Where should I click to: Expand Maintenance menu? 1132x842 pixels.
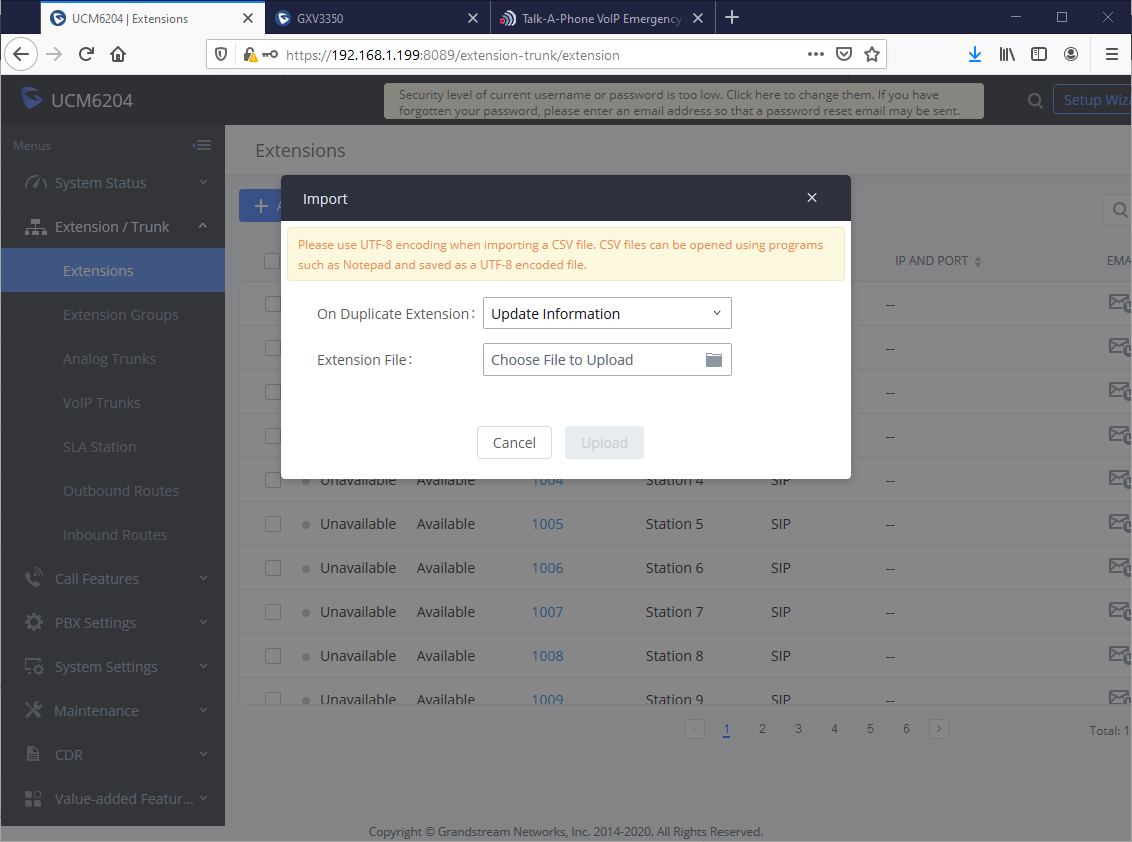tap(113, 711)
